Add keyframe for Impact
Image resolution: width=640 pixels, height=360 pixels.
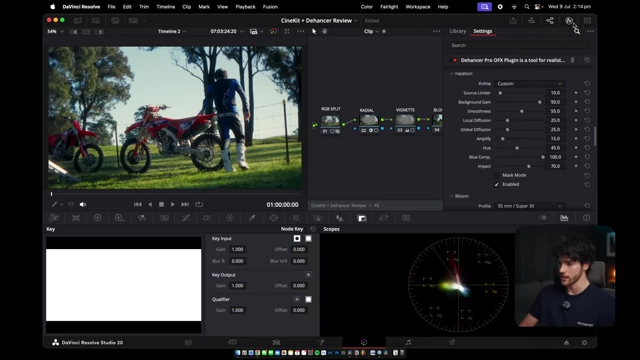click(576, 166)
